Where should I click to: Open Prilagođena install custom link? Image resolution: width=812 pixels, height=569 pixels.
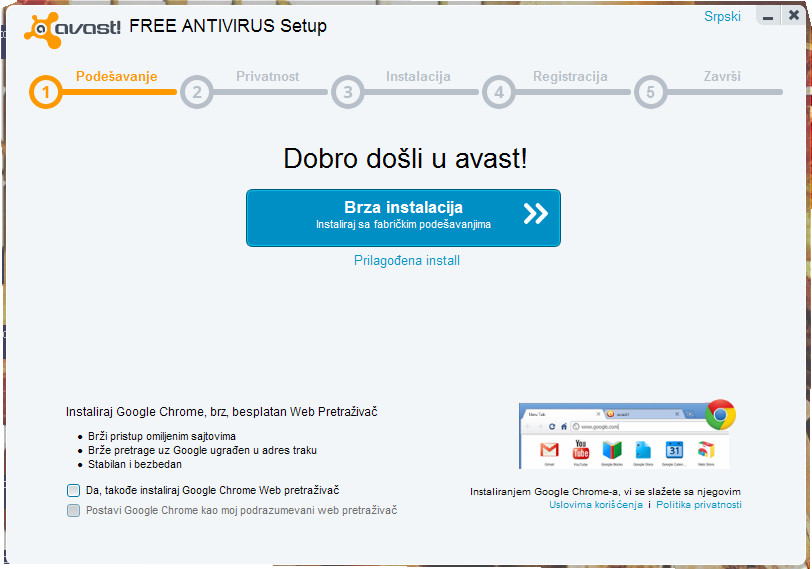[x=407, y=260]
